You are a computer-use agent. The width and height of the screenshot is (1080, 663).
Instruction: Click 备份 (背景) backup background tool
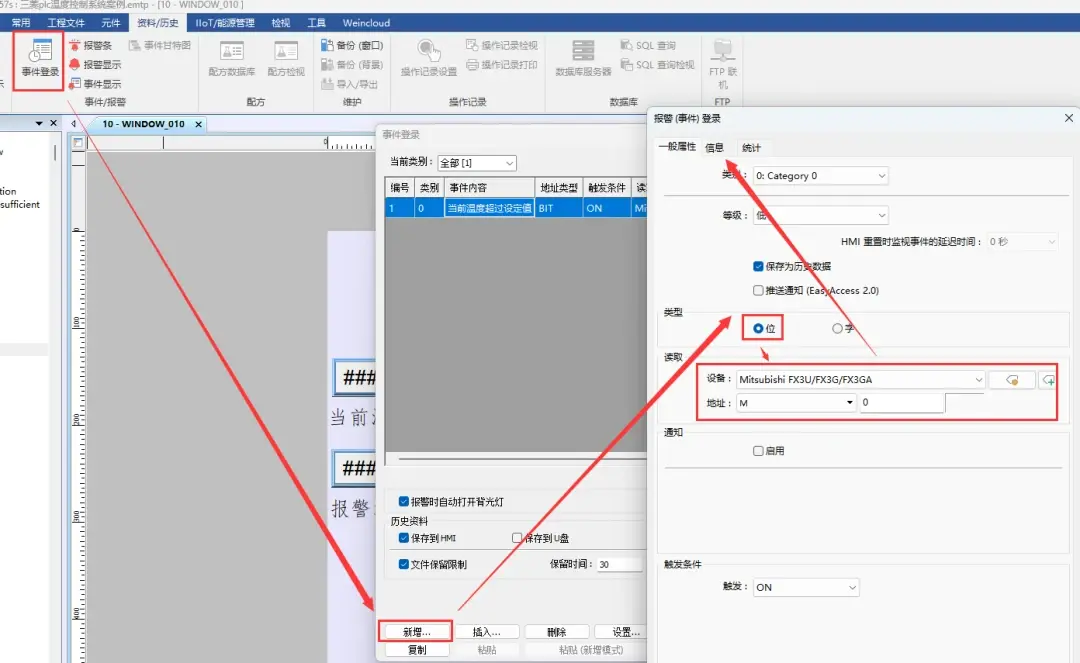point(352,65)
